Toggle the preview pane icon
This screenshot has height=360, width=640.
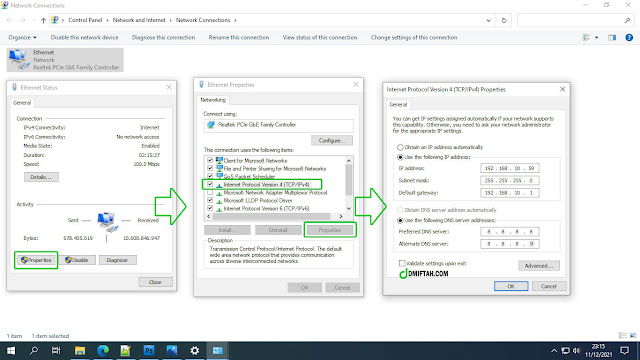pyautogui.click(x=612, y=38)
